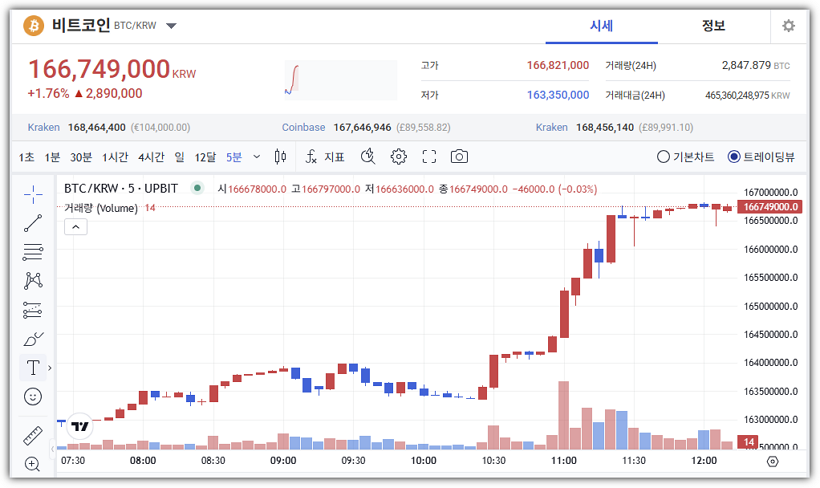Open price axis settings at bottom right

coord(772,461)
